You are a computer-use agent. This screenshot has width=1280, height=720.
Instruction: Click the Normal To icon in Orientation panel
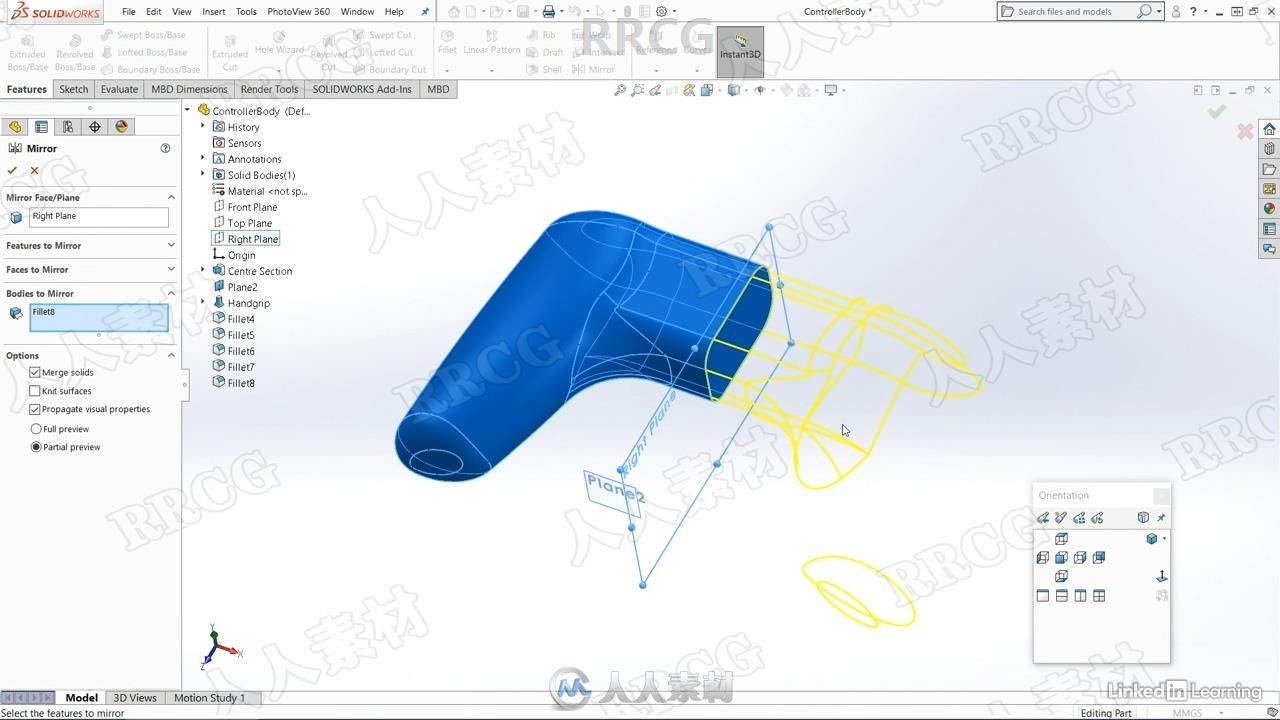(1162, 576)
